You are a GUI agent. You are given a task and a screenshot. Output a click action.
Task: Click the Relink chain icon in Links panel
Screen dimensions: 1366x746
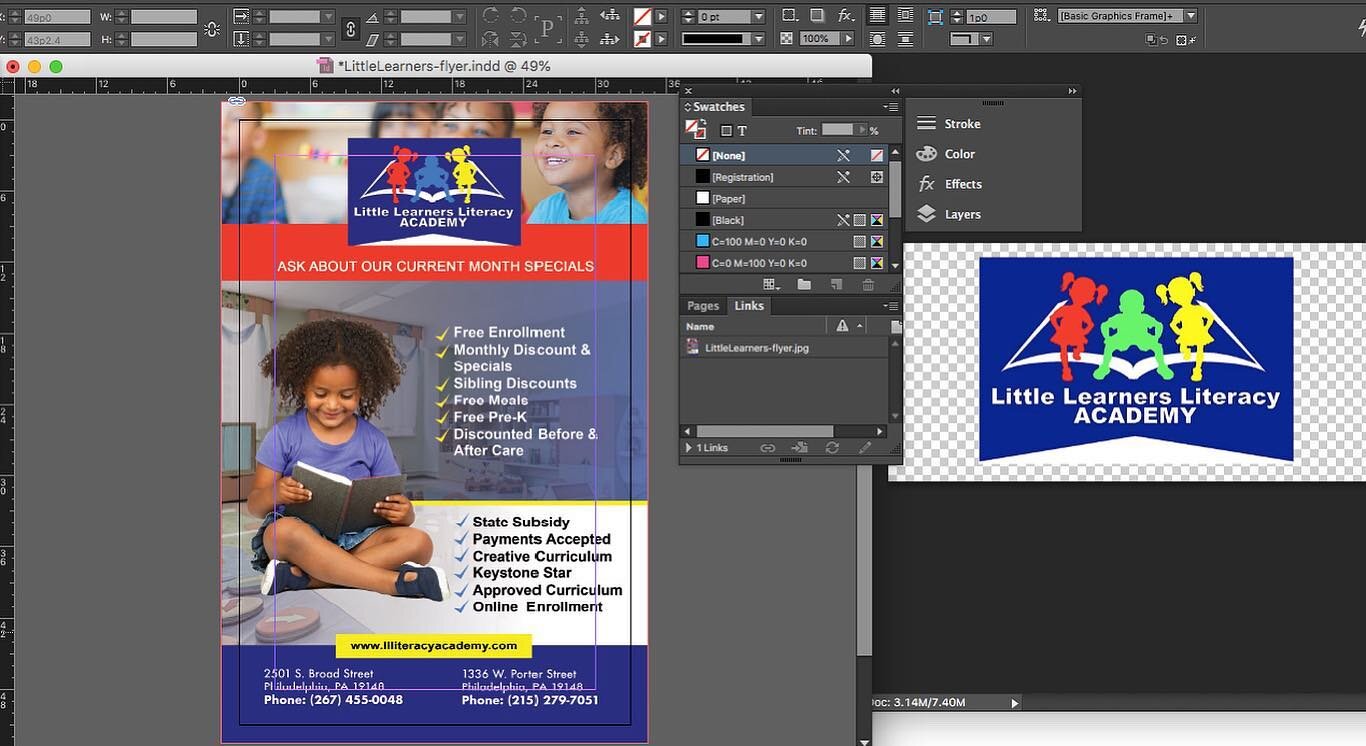coord(767,448)
